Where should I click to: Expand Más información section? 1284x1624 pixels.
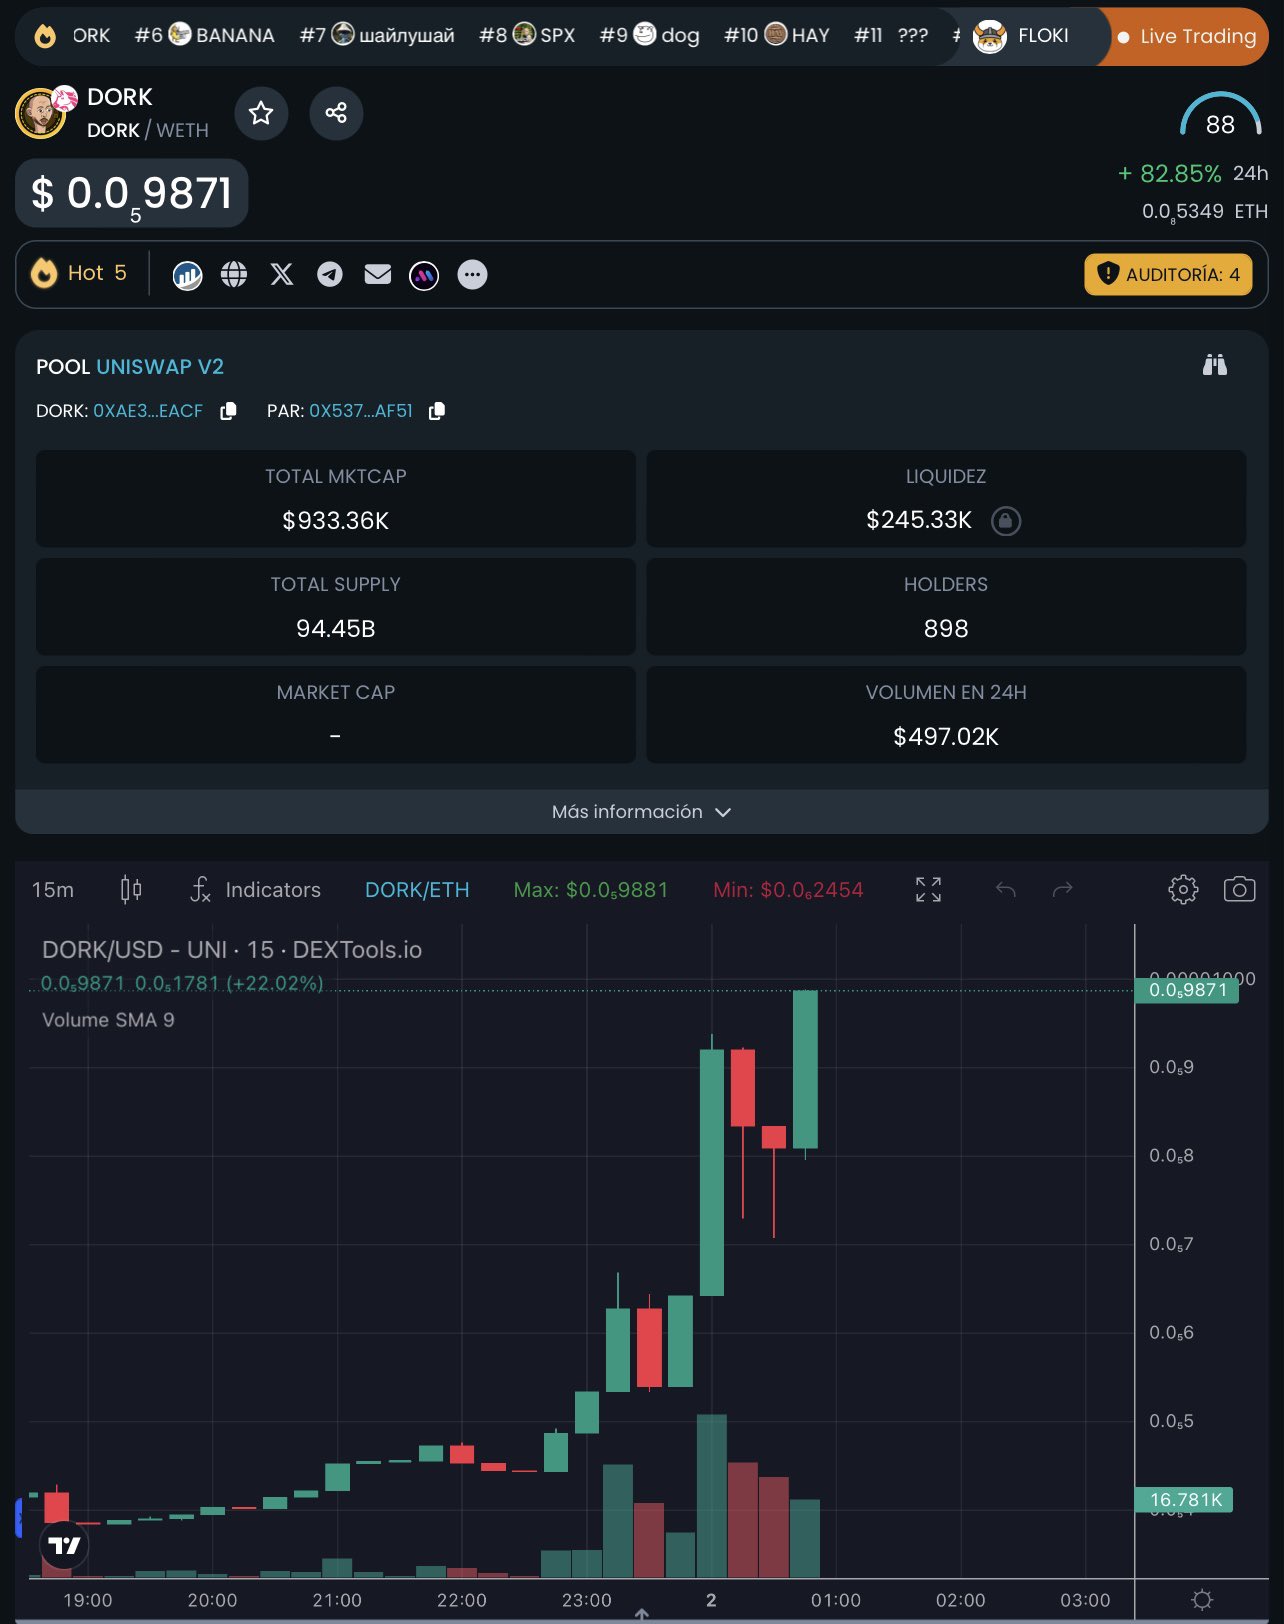tap(642, 812)
